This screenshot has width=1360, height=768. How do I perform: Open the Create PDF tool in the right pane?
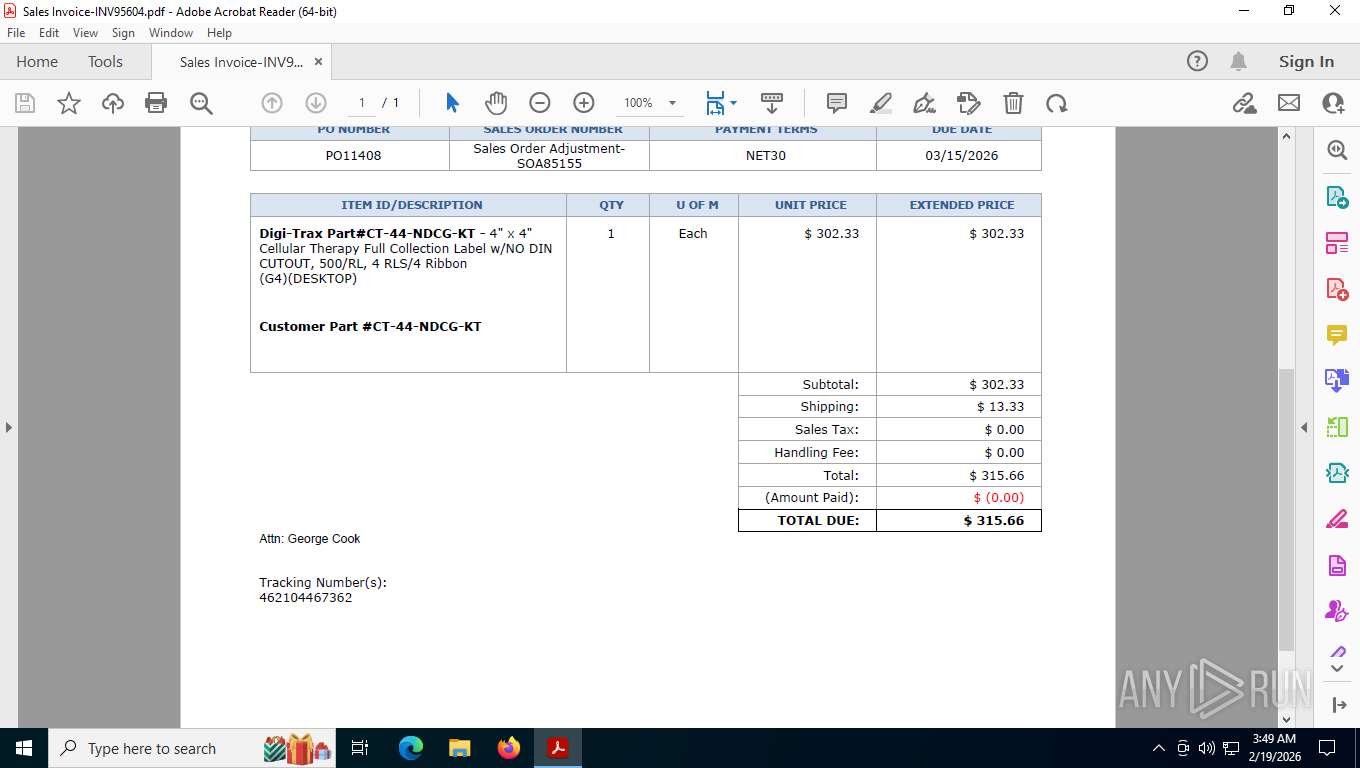point(1337,289)
